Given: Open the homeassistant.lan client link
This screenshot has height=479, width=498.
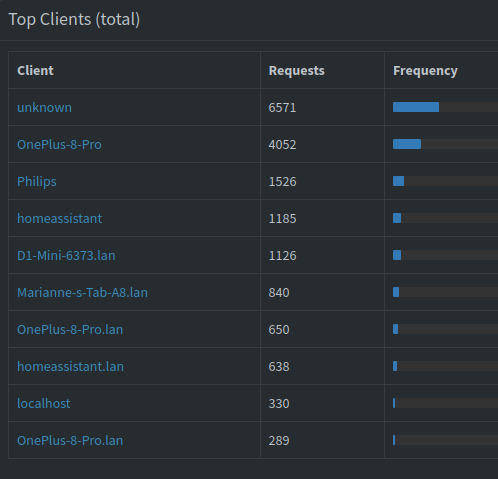Looking at the screenshot, I should click(70, 366).
